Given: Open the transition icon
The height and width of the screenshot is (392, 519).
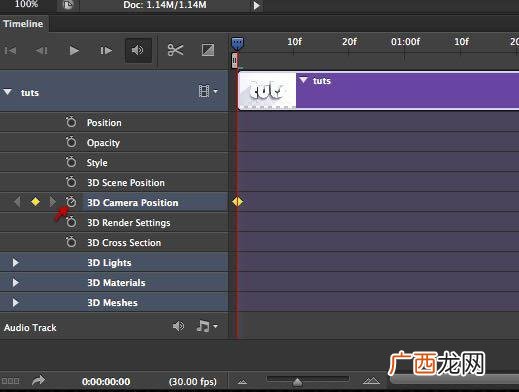Looking at the screenshot, I should point(208,50).
